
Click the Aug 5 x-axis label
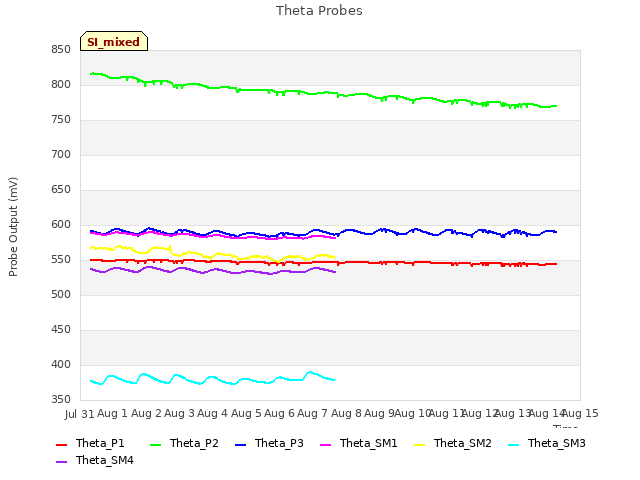(x=246, y=413)
